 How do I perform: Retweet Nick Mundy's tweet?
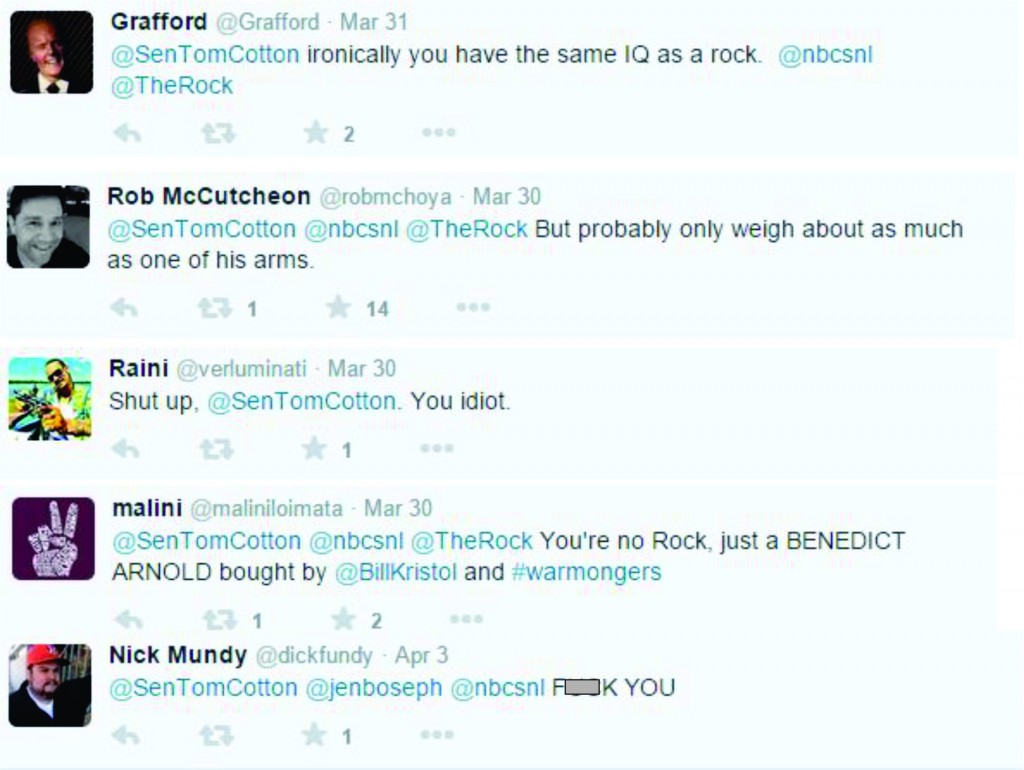click(x=217, y=736)
